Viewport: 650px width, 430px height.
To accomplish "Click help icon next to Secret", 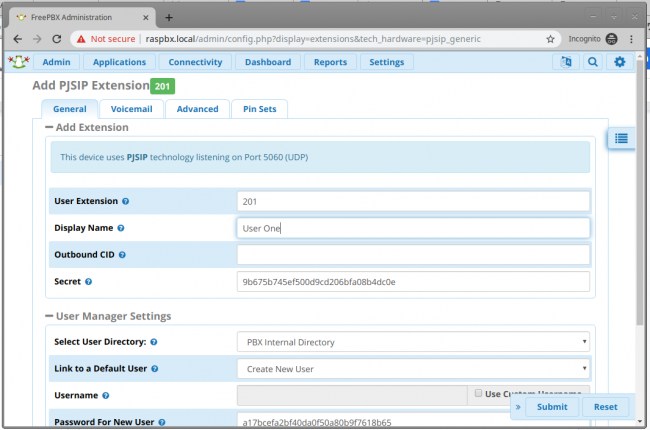I will [x=88, y=282].
